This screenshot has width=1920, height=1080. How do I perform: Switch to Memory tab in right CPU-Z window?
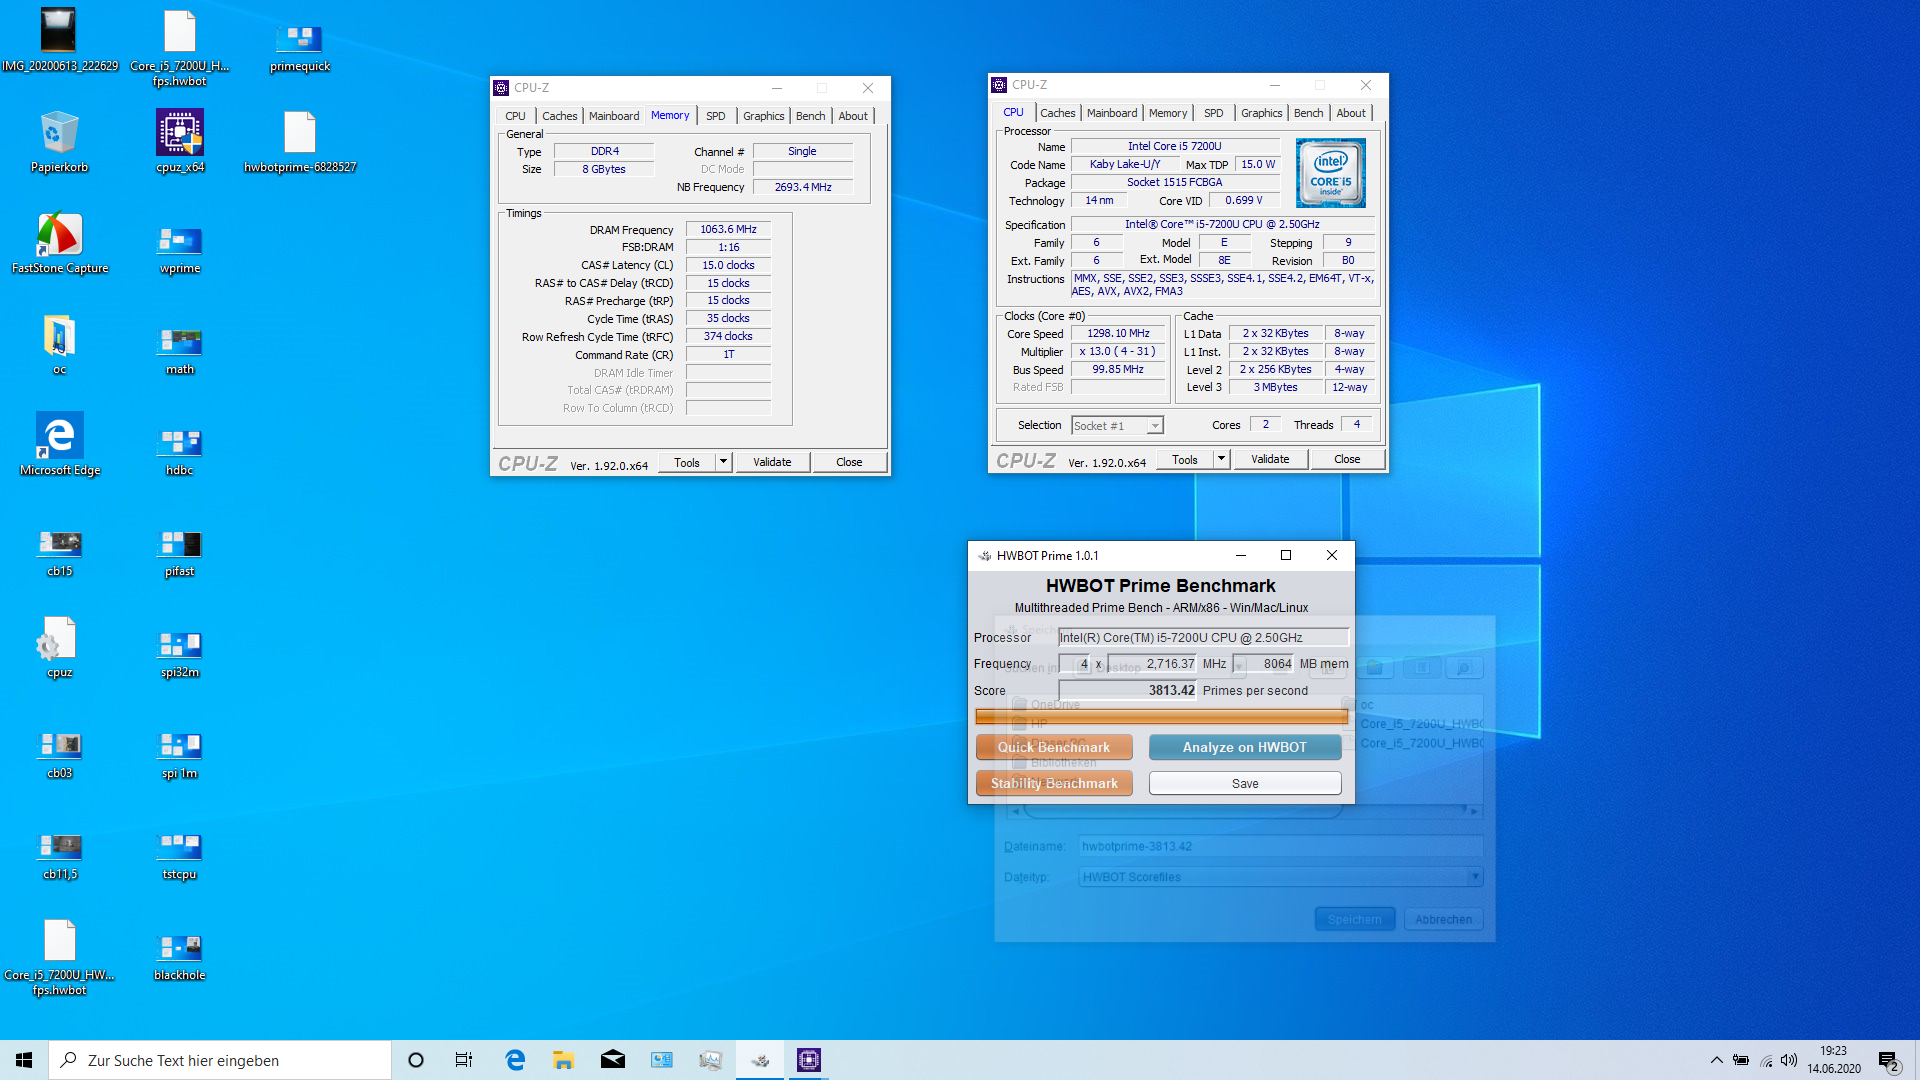click(1168, 113)
